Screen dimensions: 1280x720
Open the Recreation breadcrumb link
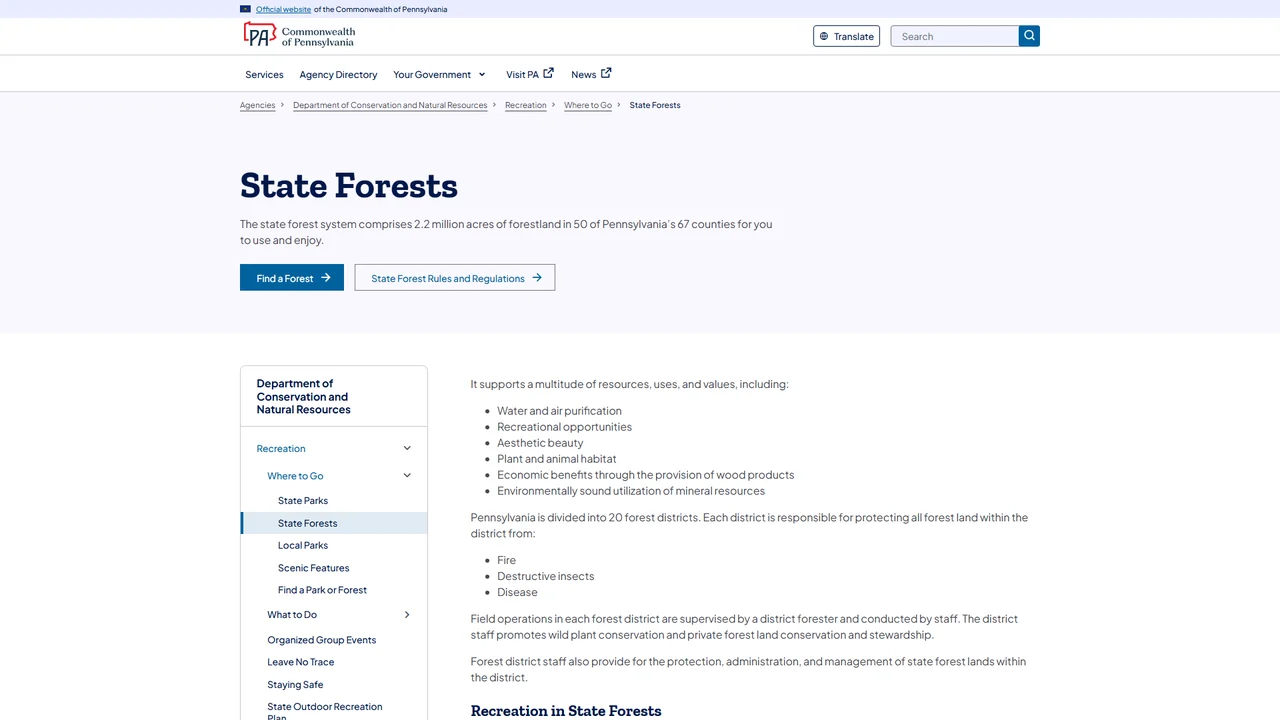526,105
